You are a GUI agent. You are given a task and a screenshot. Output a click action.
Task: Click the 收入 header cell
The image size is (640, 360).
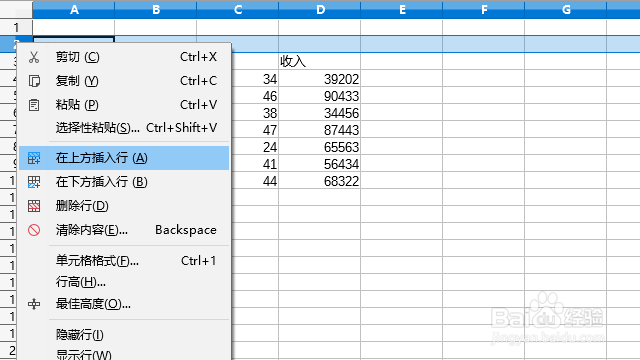click(x=320, y=62)
